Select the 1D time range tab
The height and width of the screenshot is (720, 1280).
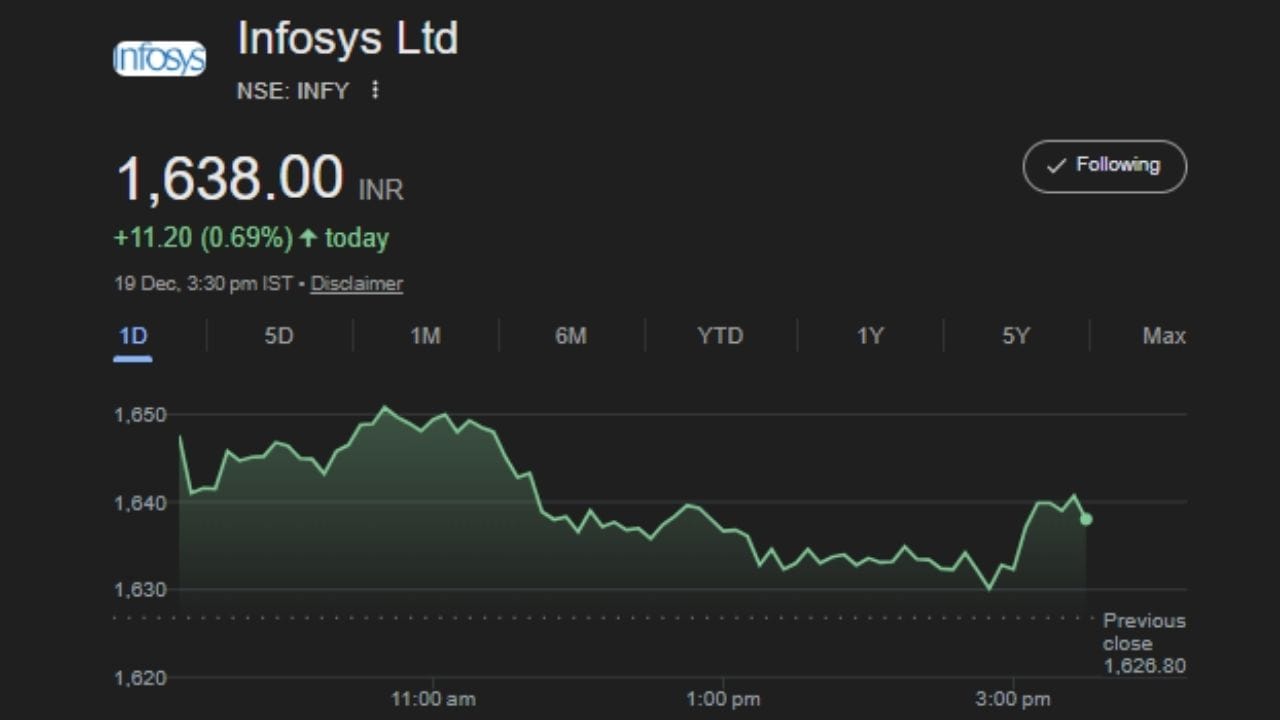[x=133, y=336]
